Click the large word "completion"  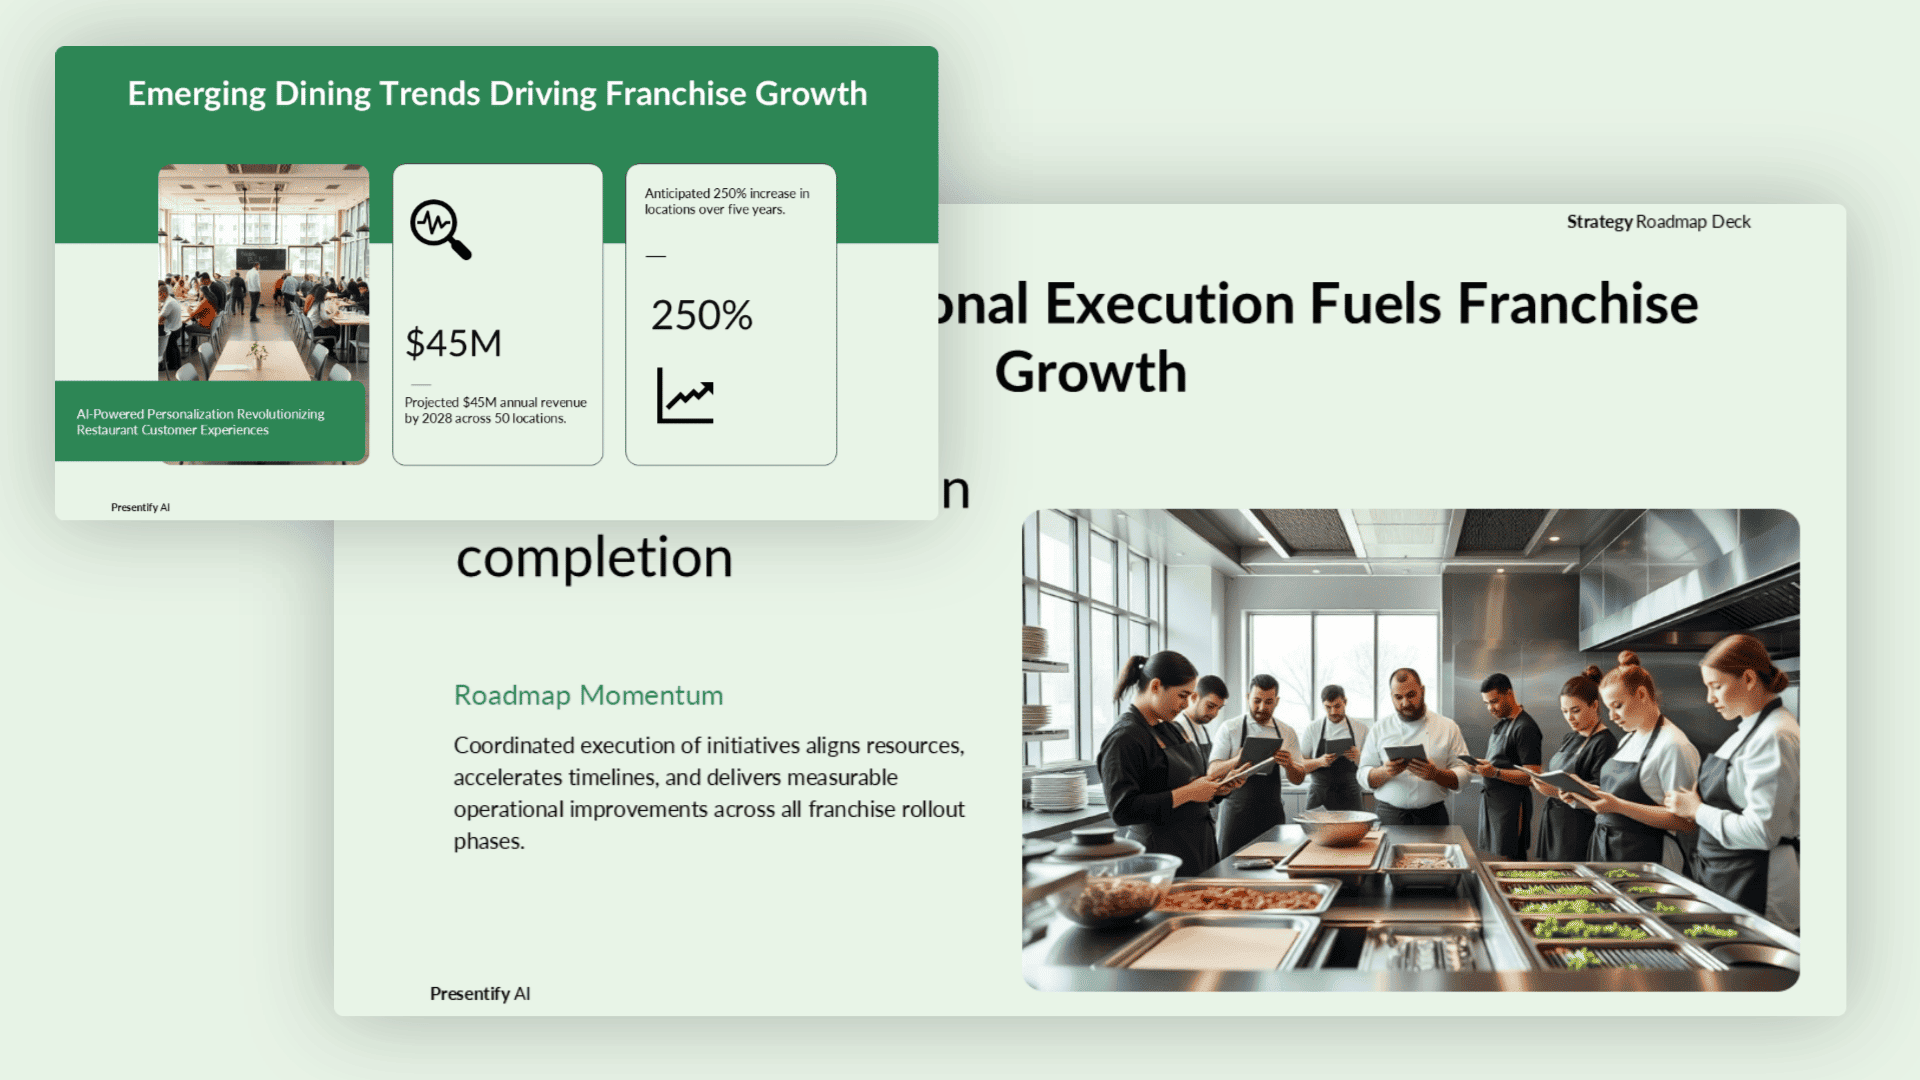594,558
